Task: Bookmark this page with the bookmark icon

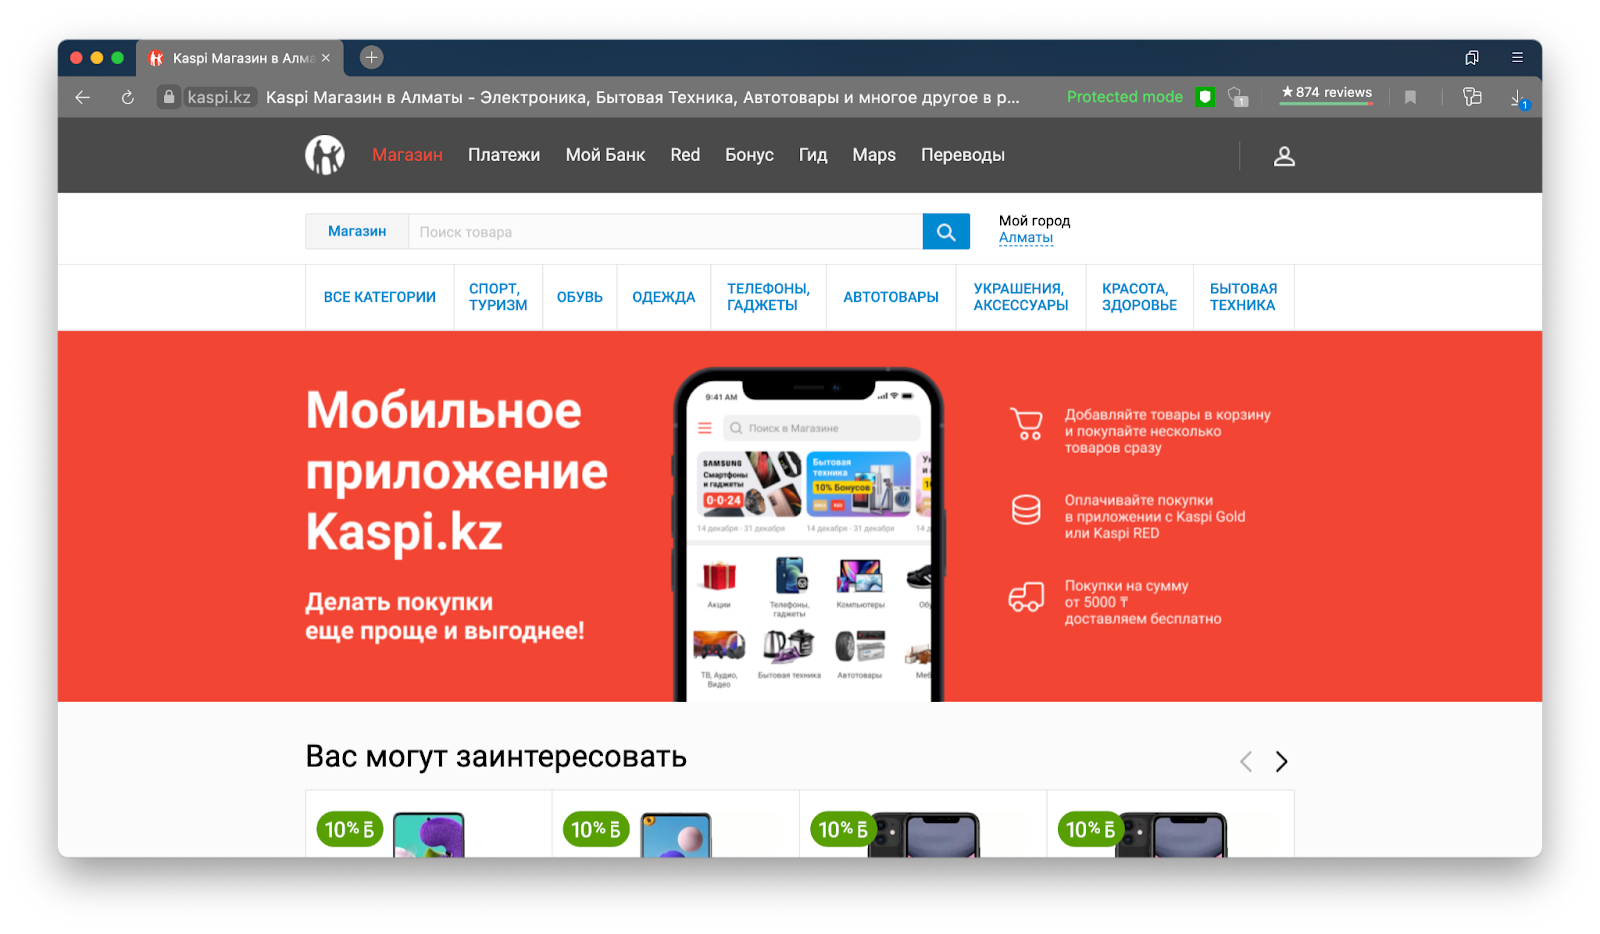Action: click(x=1410, y=97)
